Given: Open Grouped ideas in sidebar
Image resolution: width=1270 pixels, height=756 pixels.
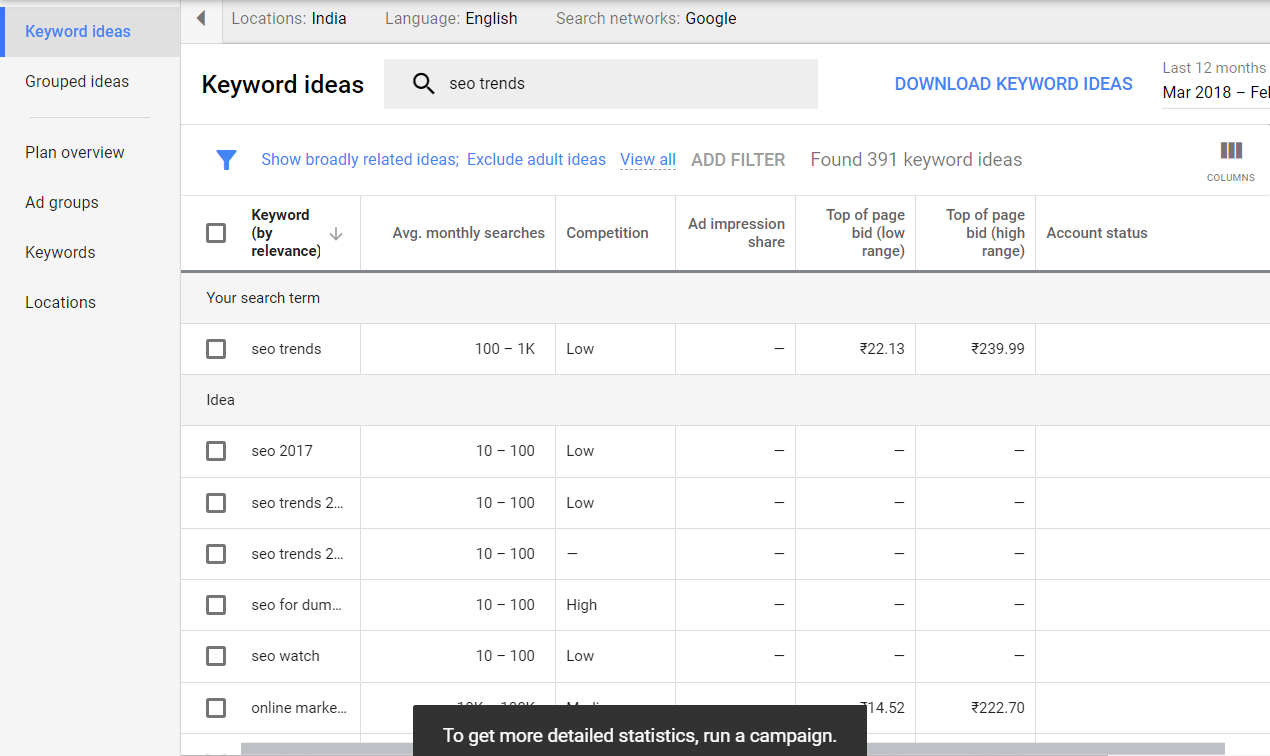Looking at the screenshot, I should click(x=77, y=82).
